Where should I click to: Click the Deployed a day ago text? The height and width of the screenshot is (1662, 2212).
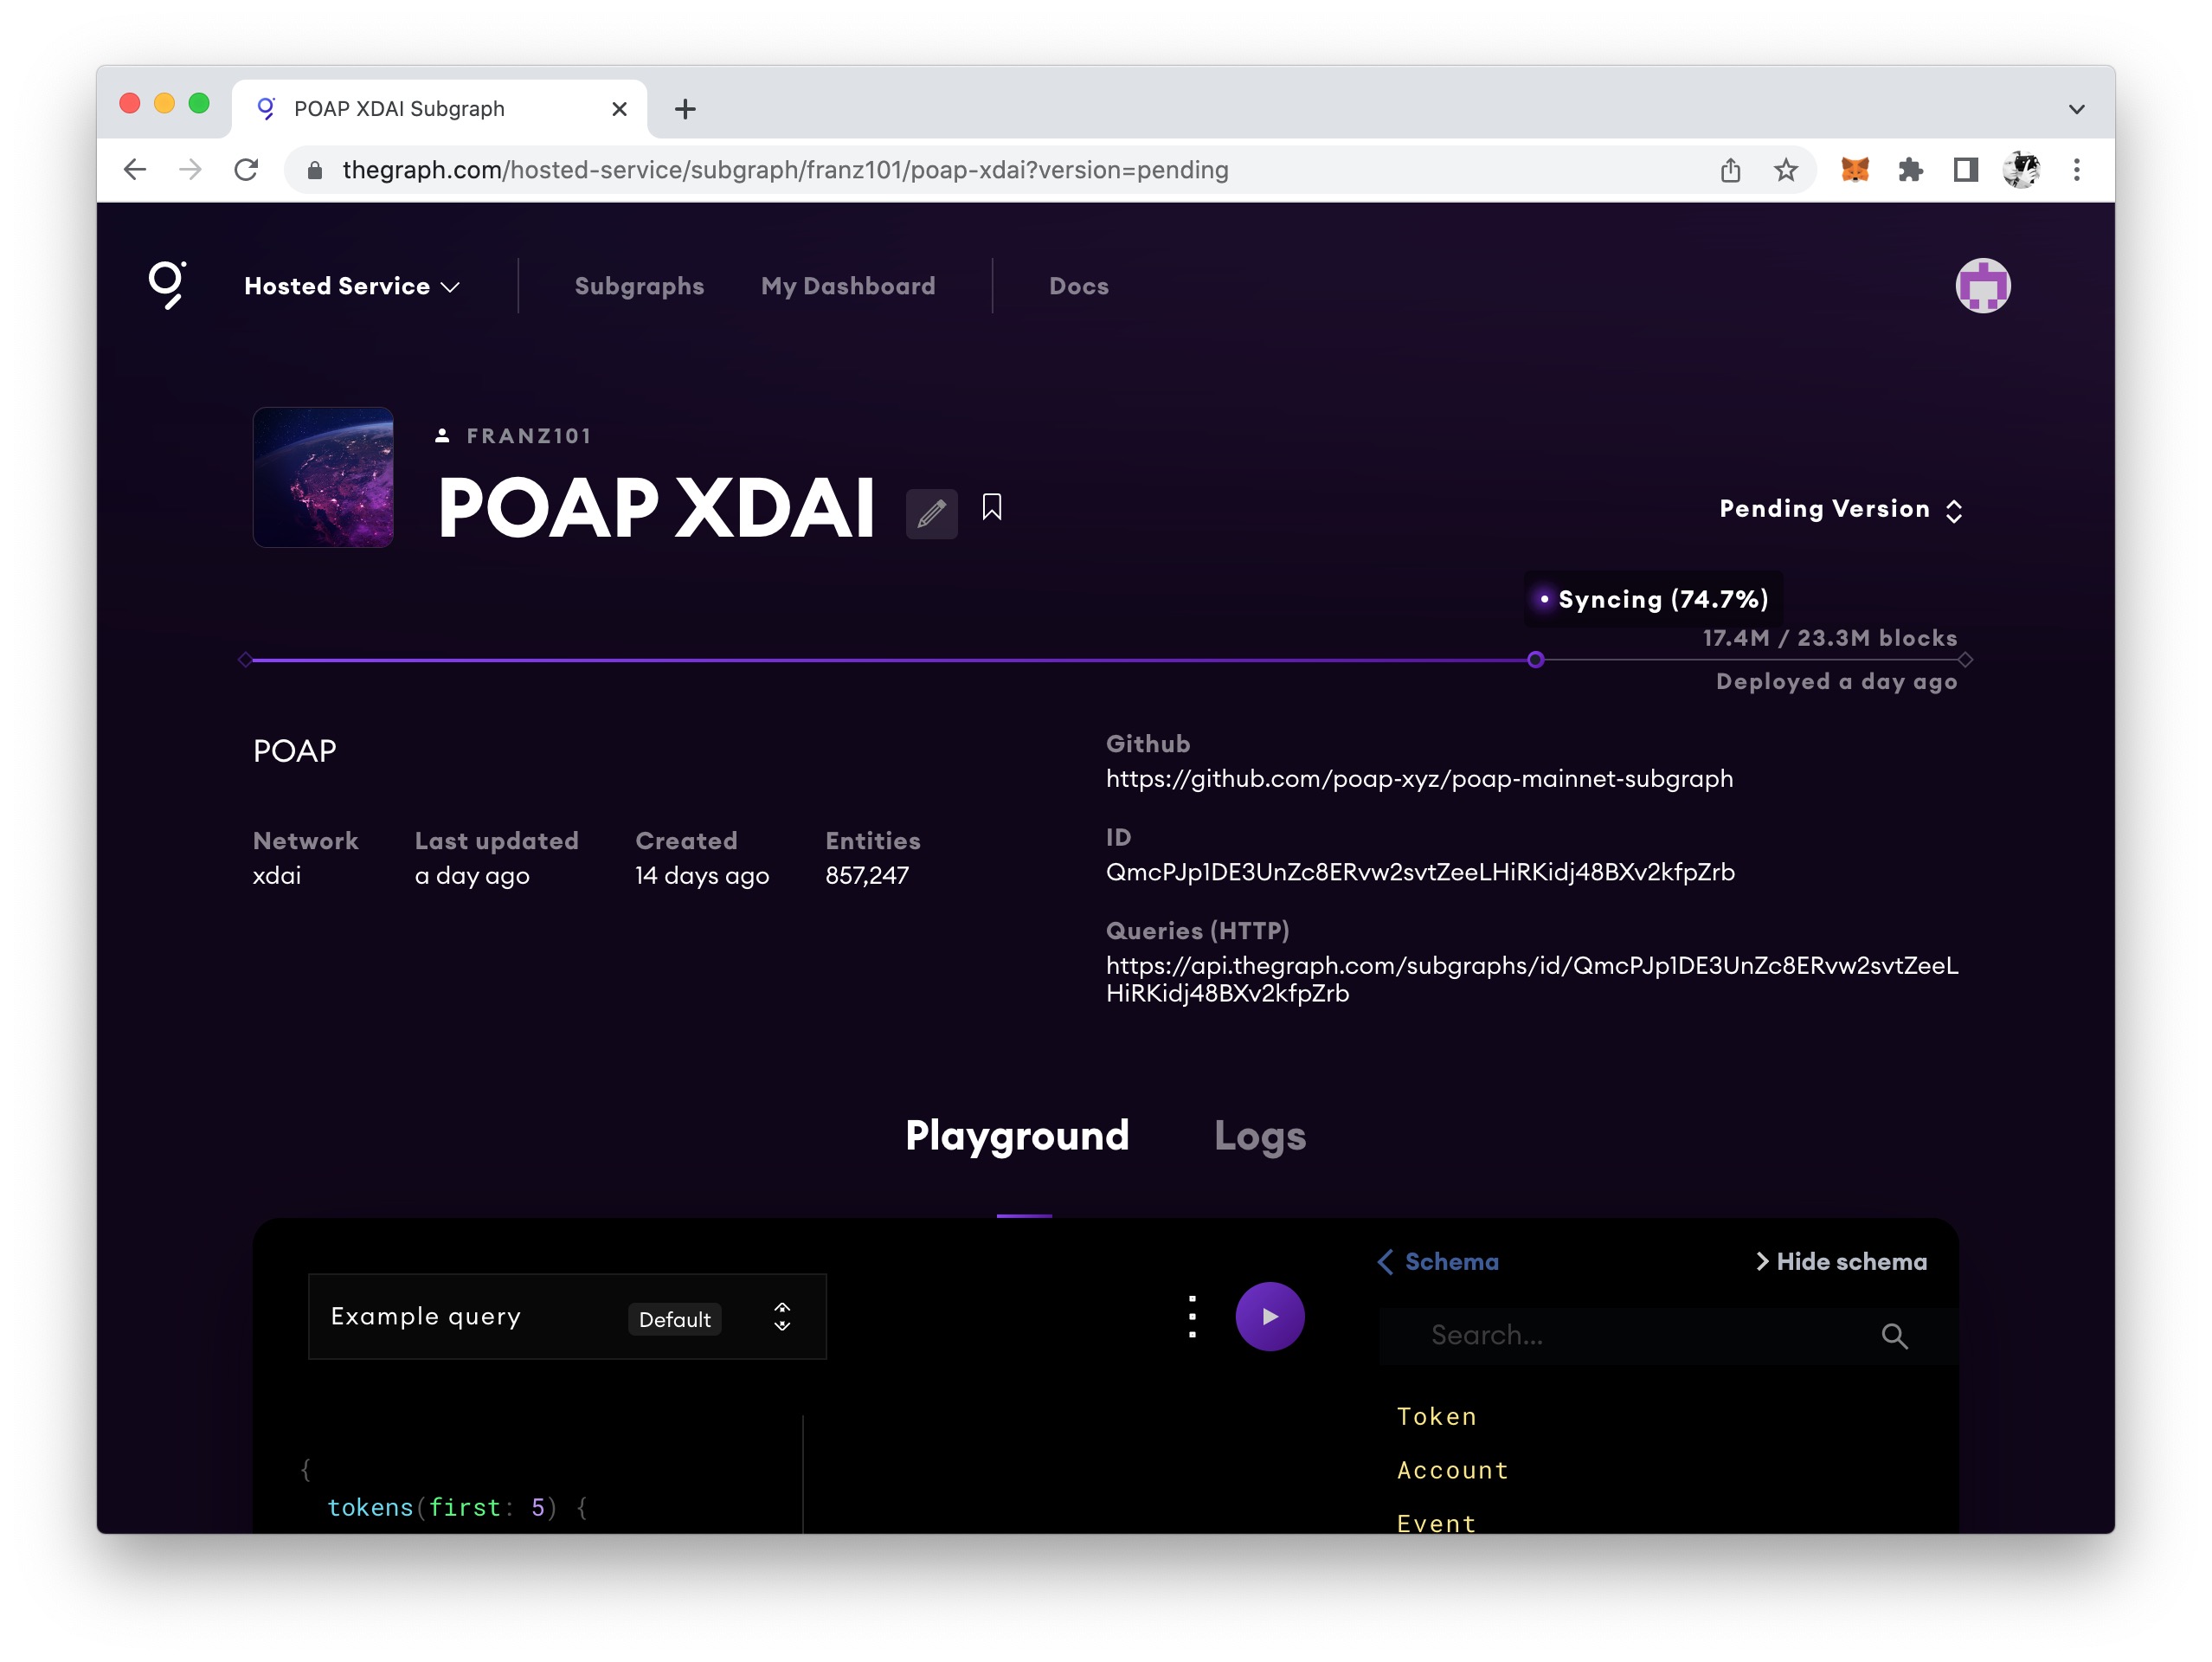tap(1836, 682)
